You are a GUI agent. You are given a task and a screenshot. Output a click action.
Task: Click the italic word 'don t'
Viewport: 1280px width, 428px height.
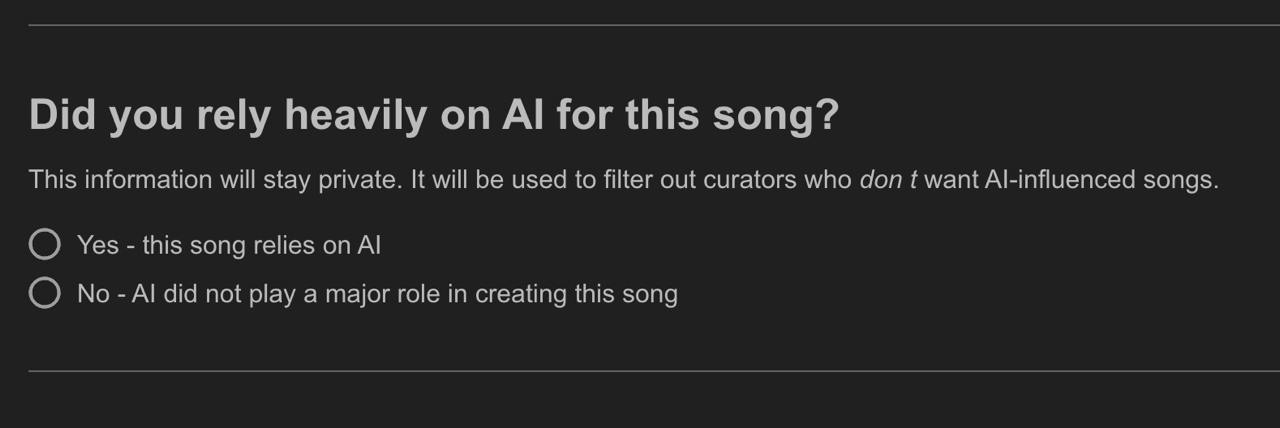coord(888,180)
